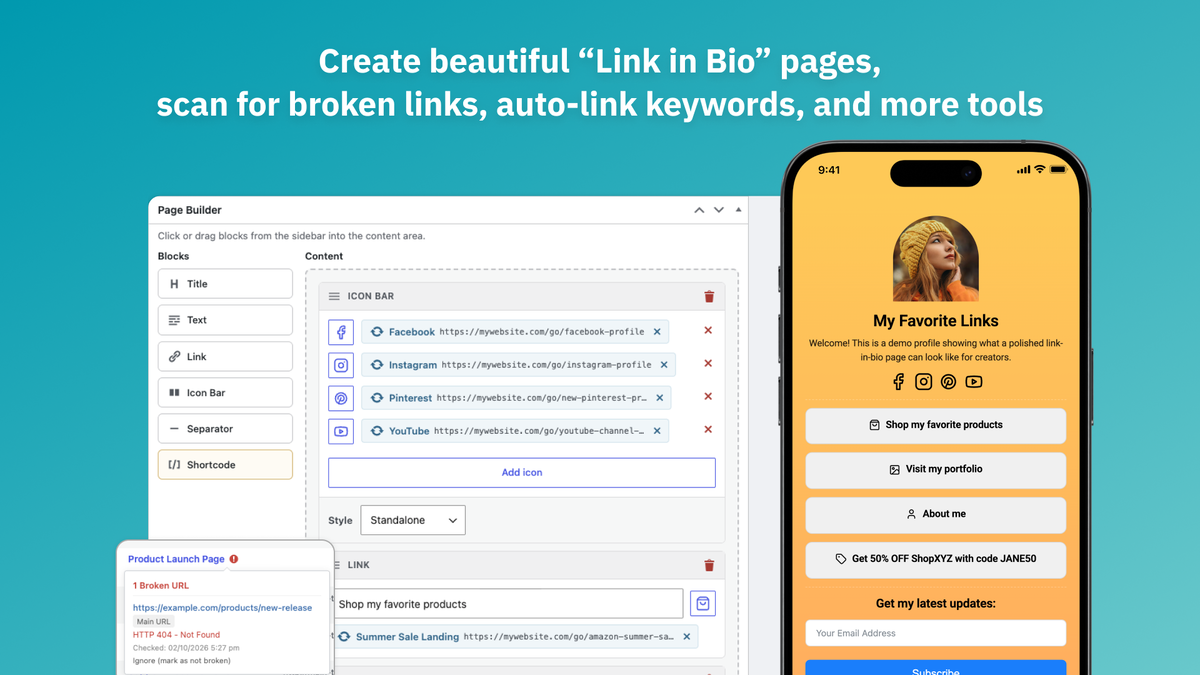
Task: Tap the Pinterest icon in phone preview
Action: click(x=948, y=381)
